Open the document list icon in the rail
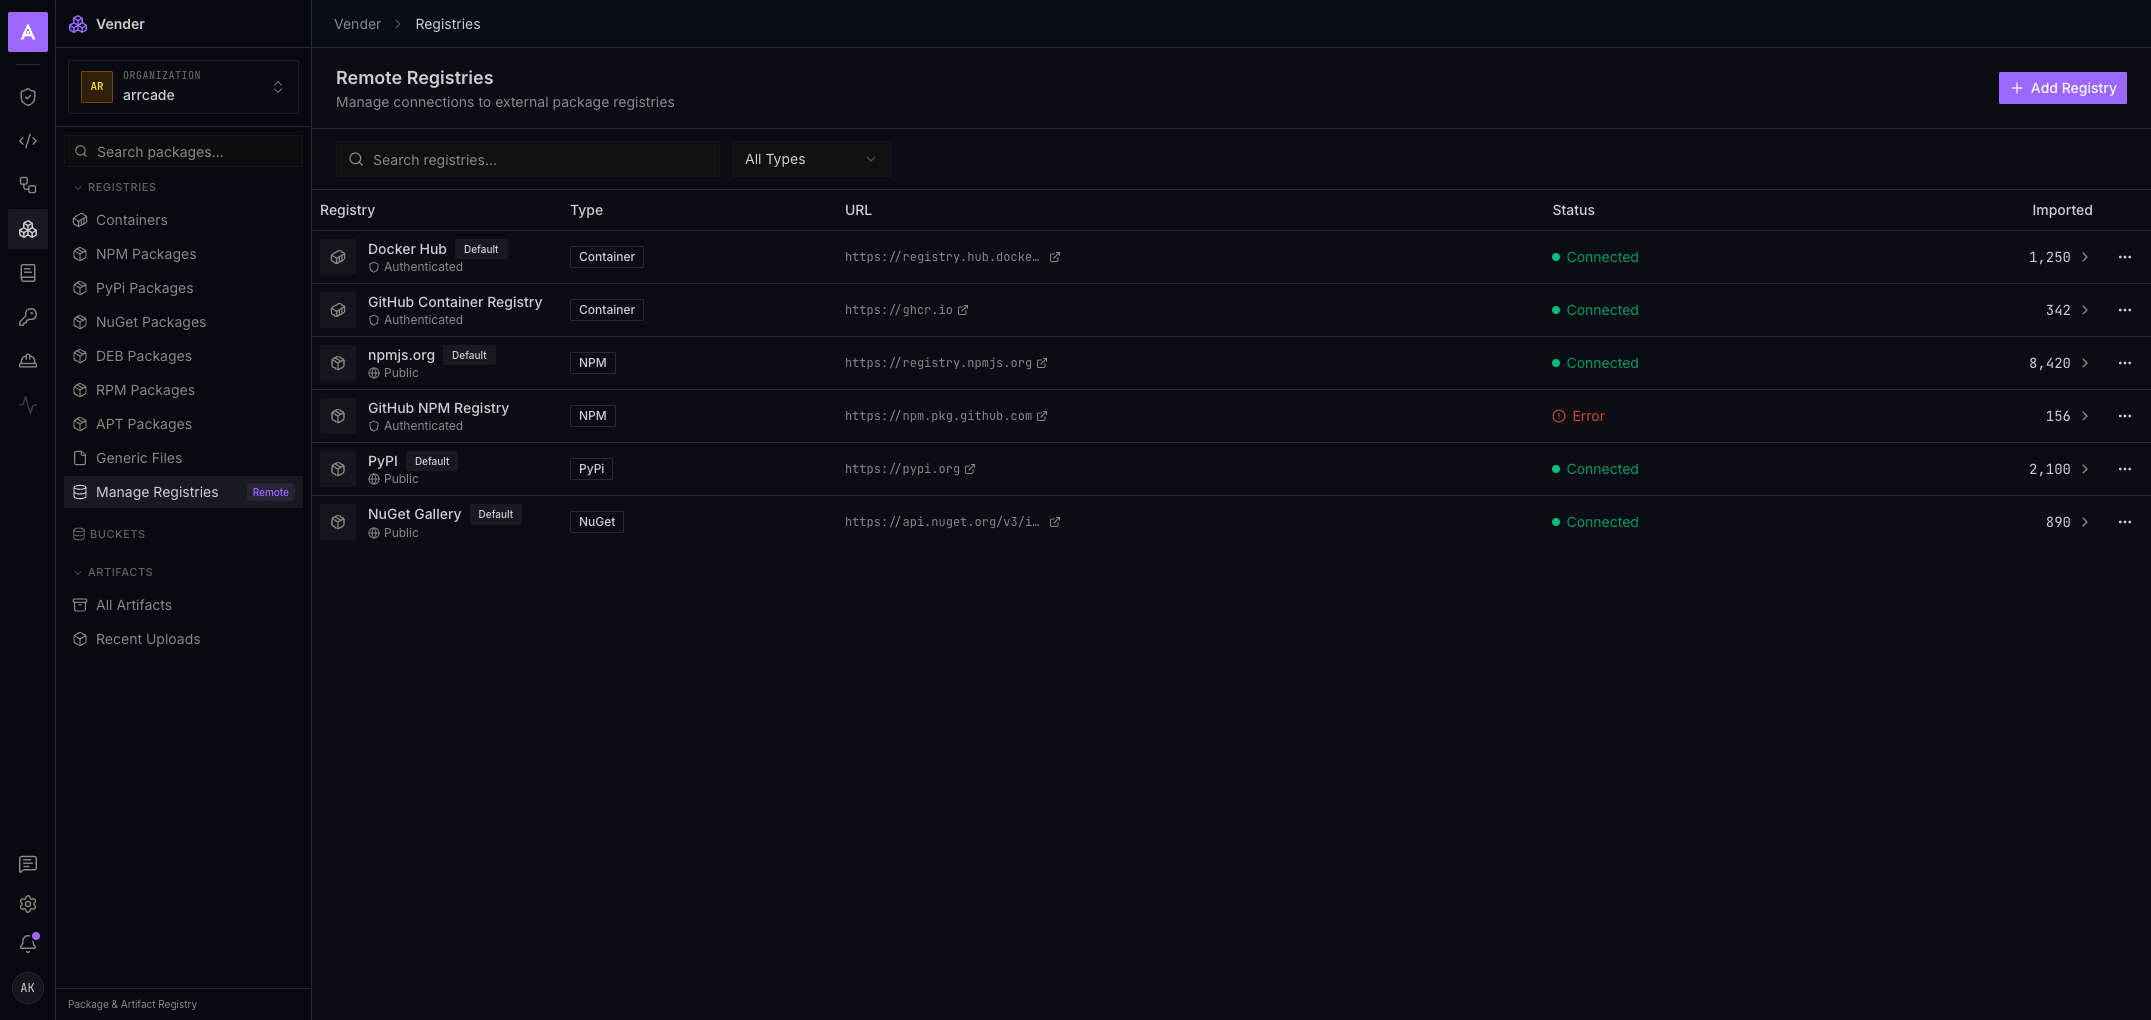 28,273
